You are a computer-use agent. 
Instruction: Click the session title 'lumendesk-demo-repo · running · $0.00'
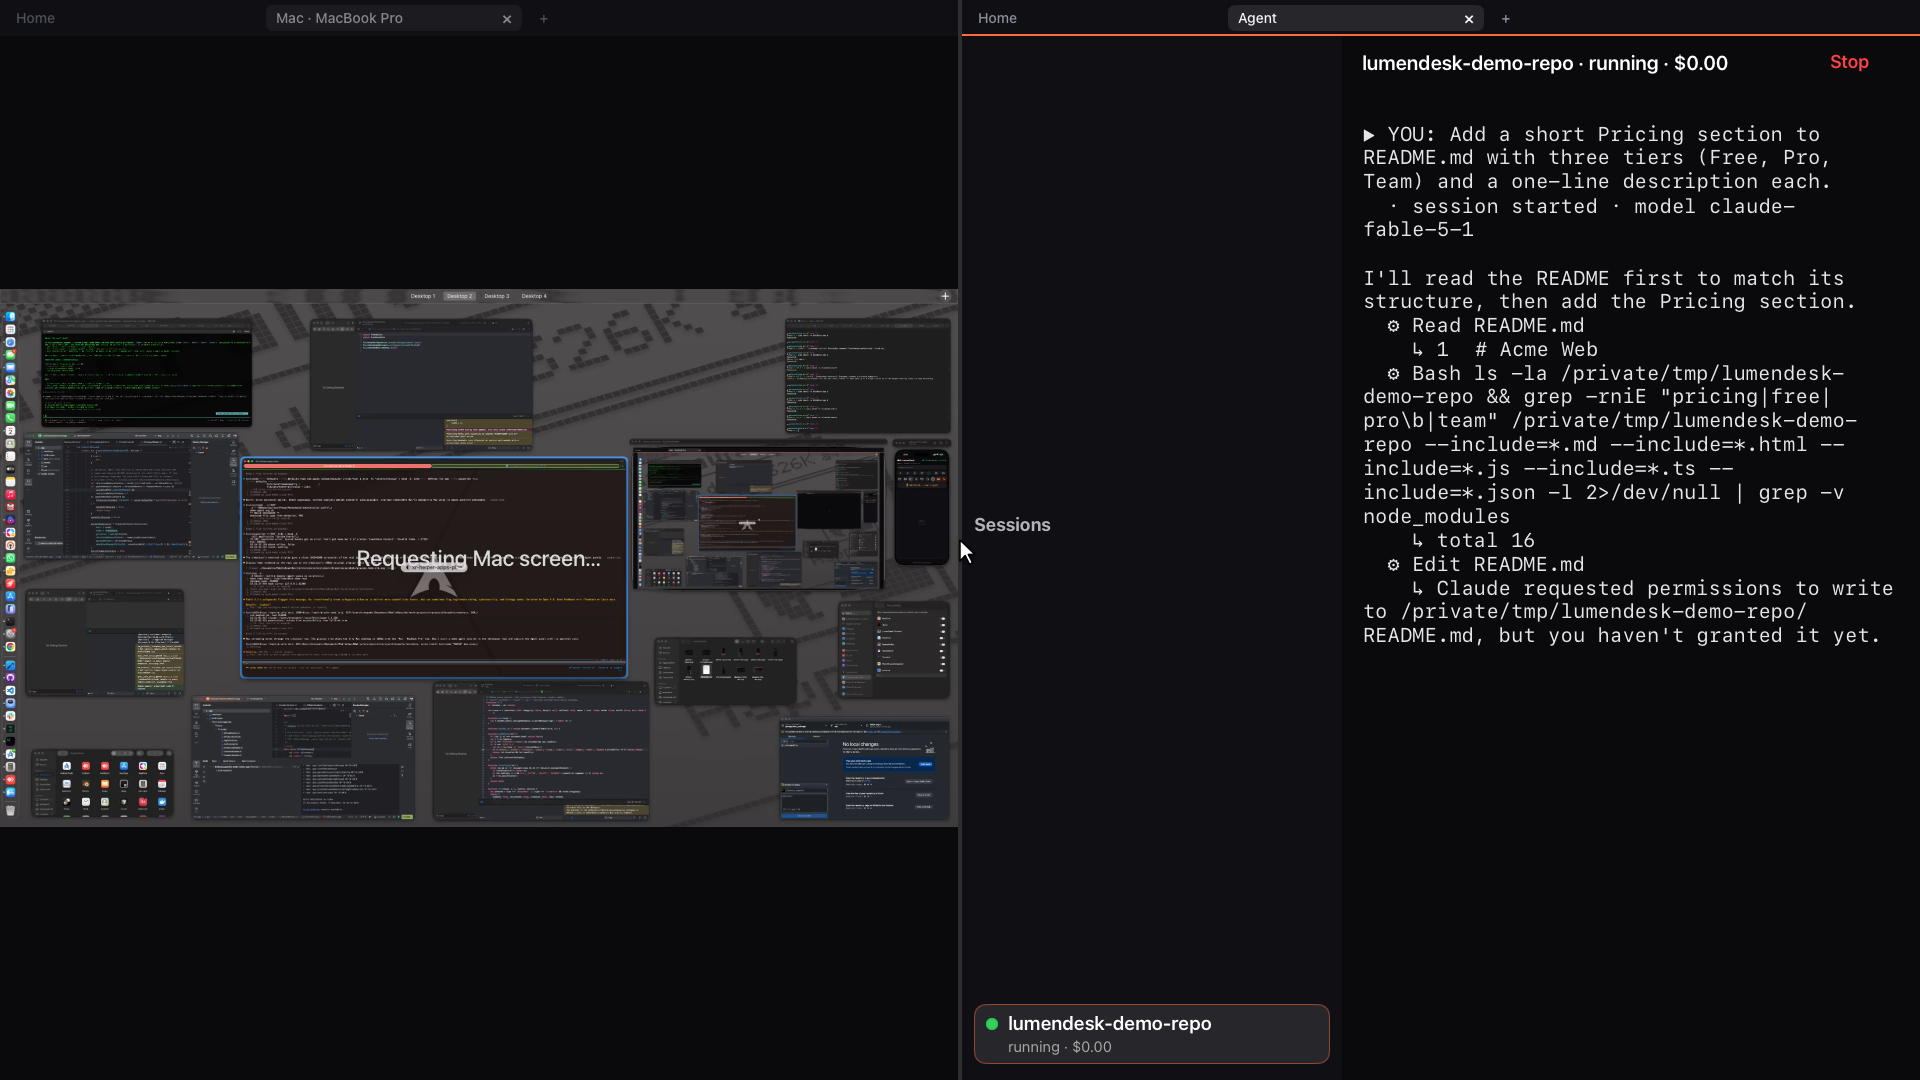coord(1545,63)
